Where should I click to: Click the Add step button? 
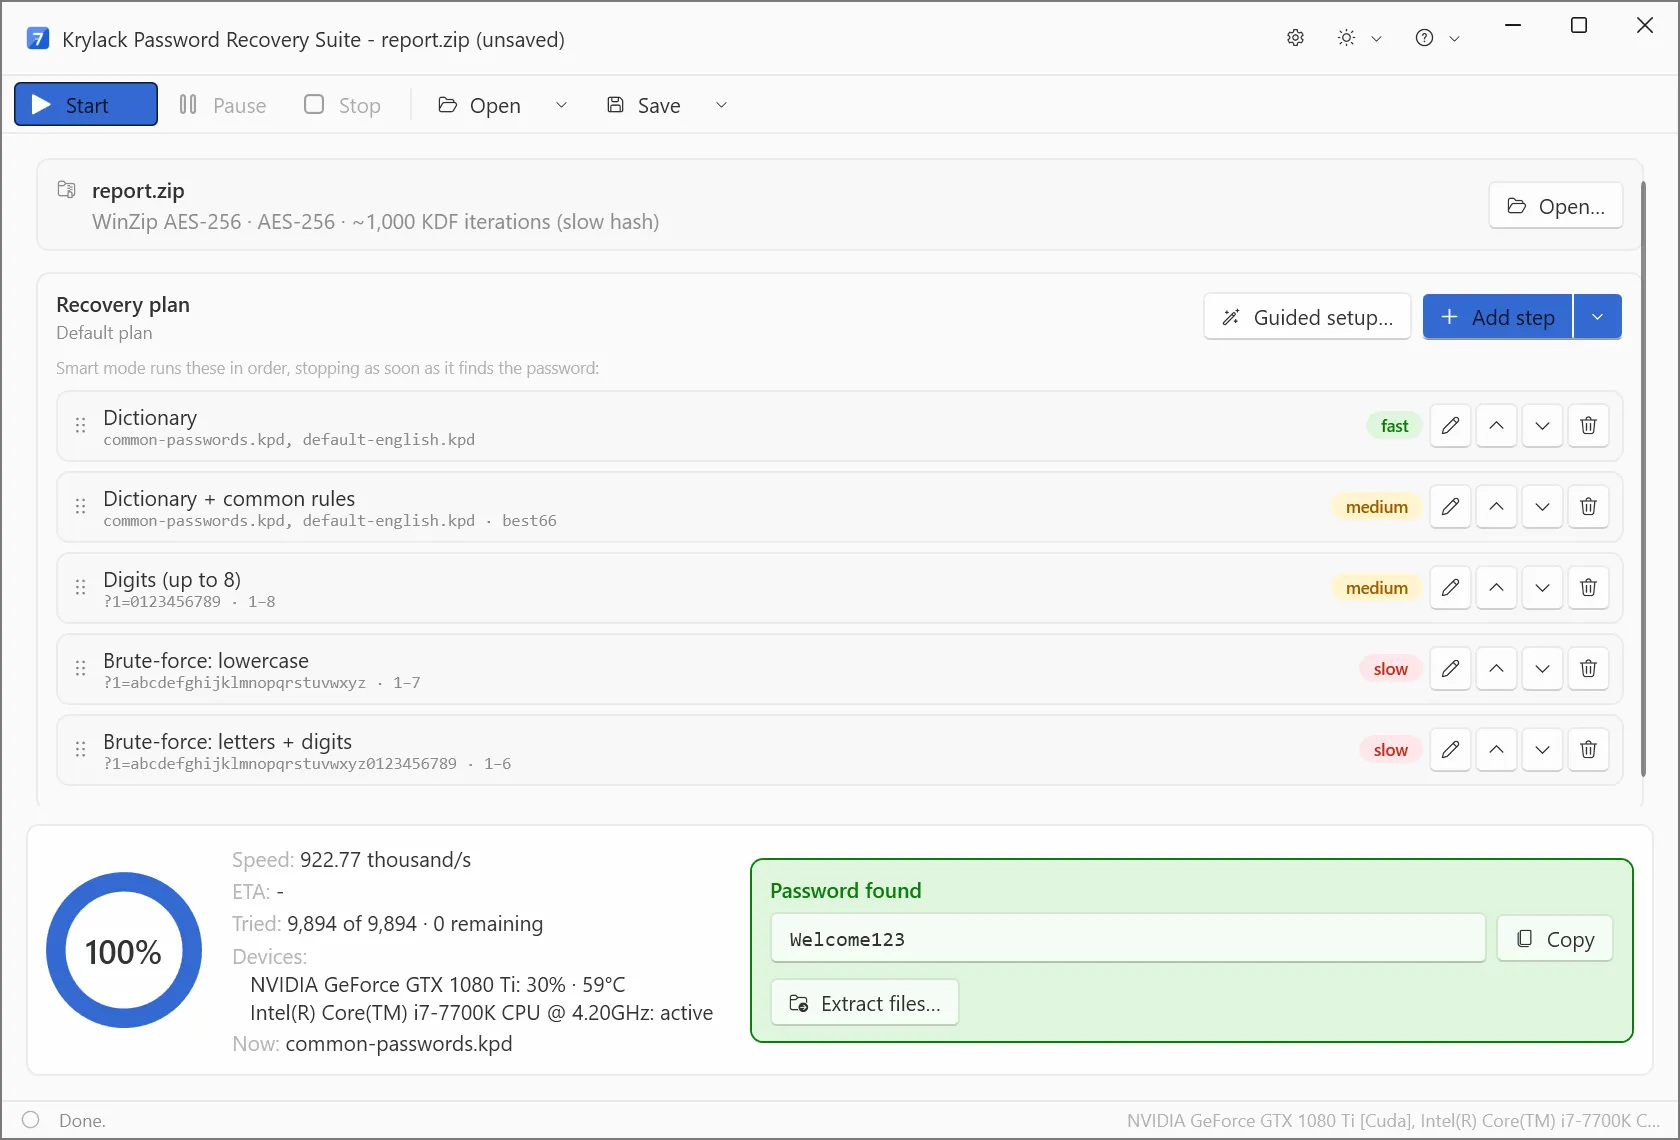1497,317
